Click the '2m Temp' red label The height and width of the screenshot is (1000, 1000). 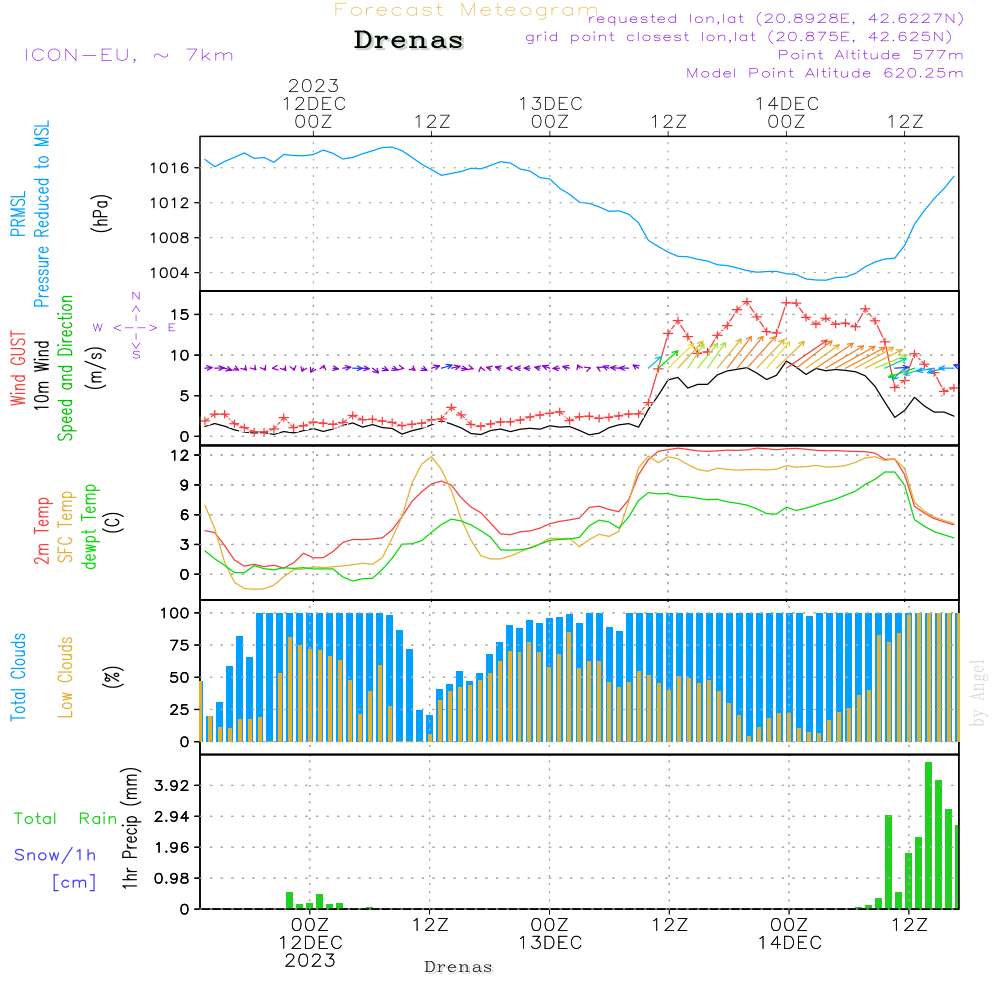[x=41, y=531]
